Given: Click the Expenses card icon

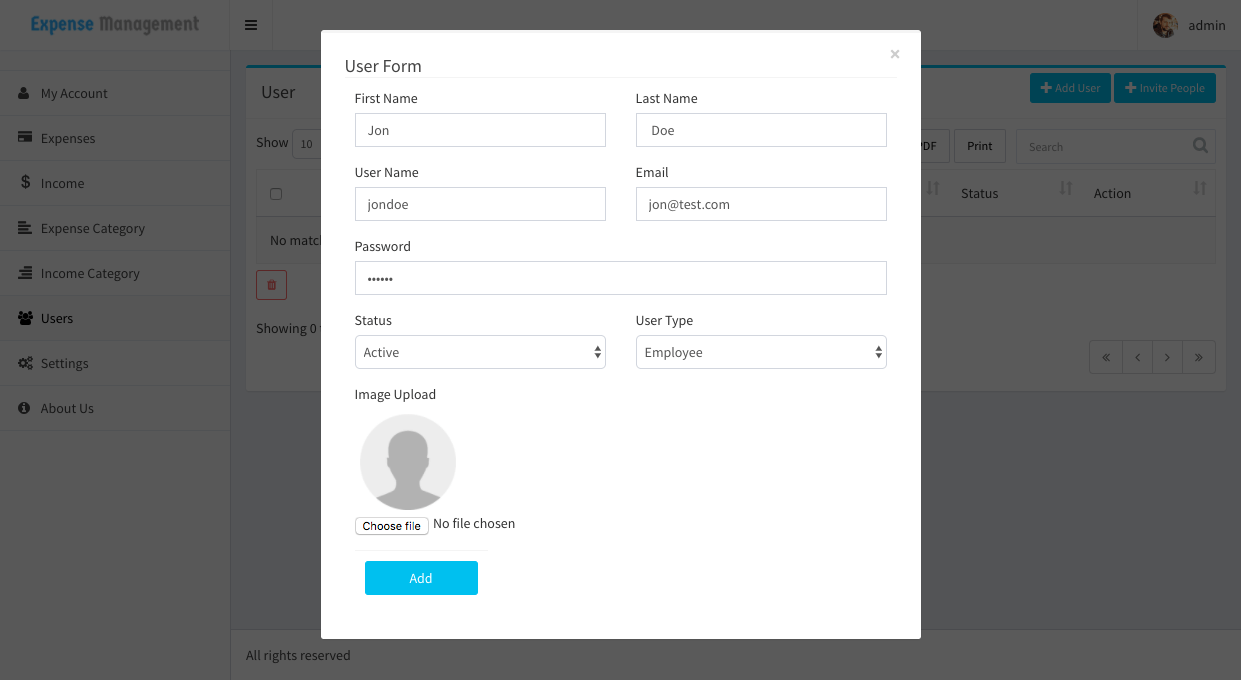Looking at the screenshot, I should [x=25, y=138].
